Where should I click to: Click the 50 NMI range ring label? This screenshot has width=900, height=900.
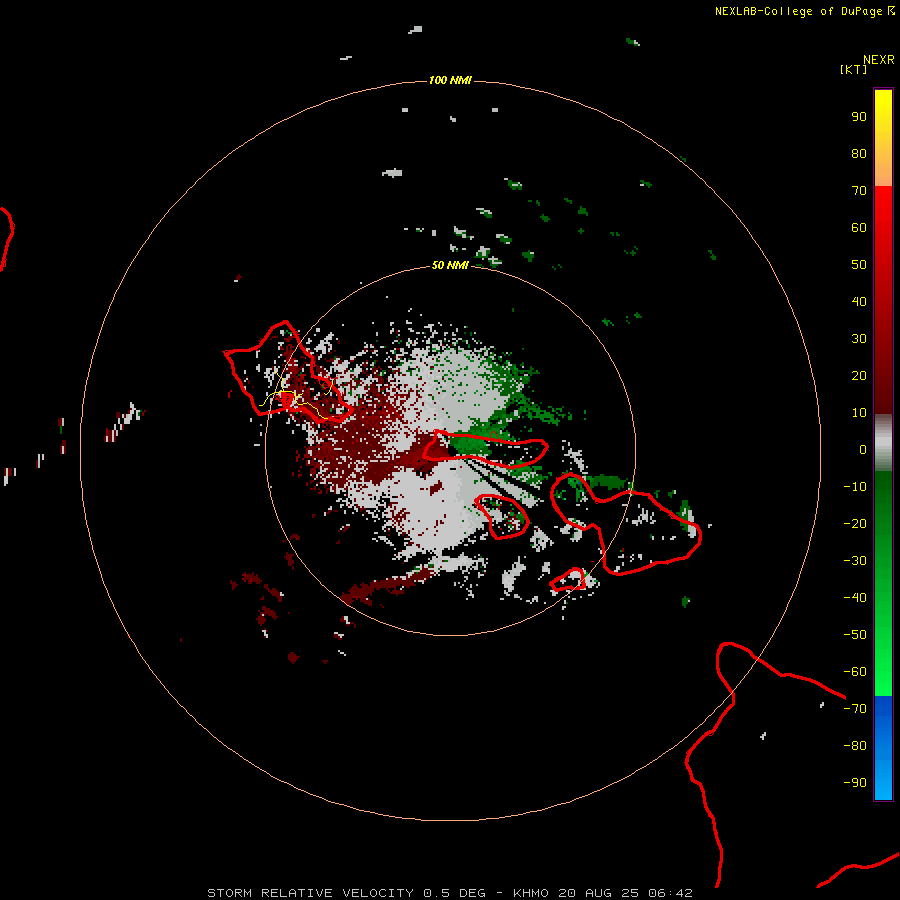pyautogui.click(x=450, y=265)
